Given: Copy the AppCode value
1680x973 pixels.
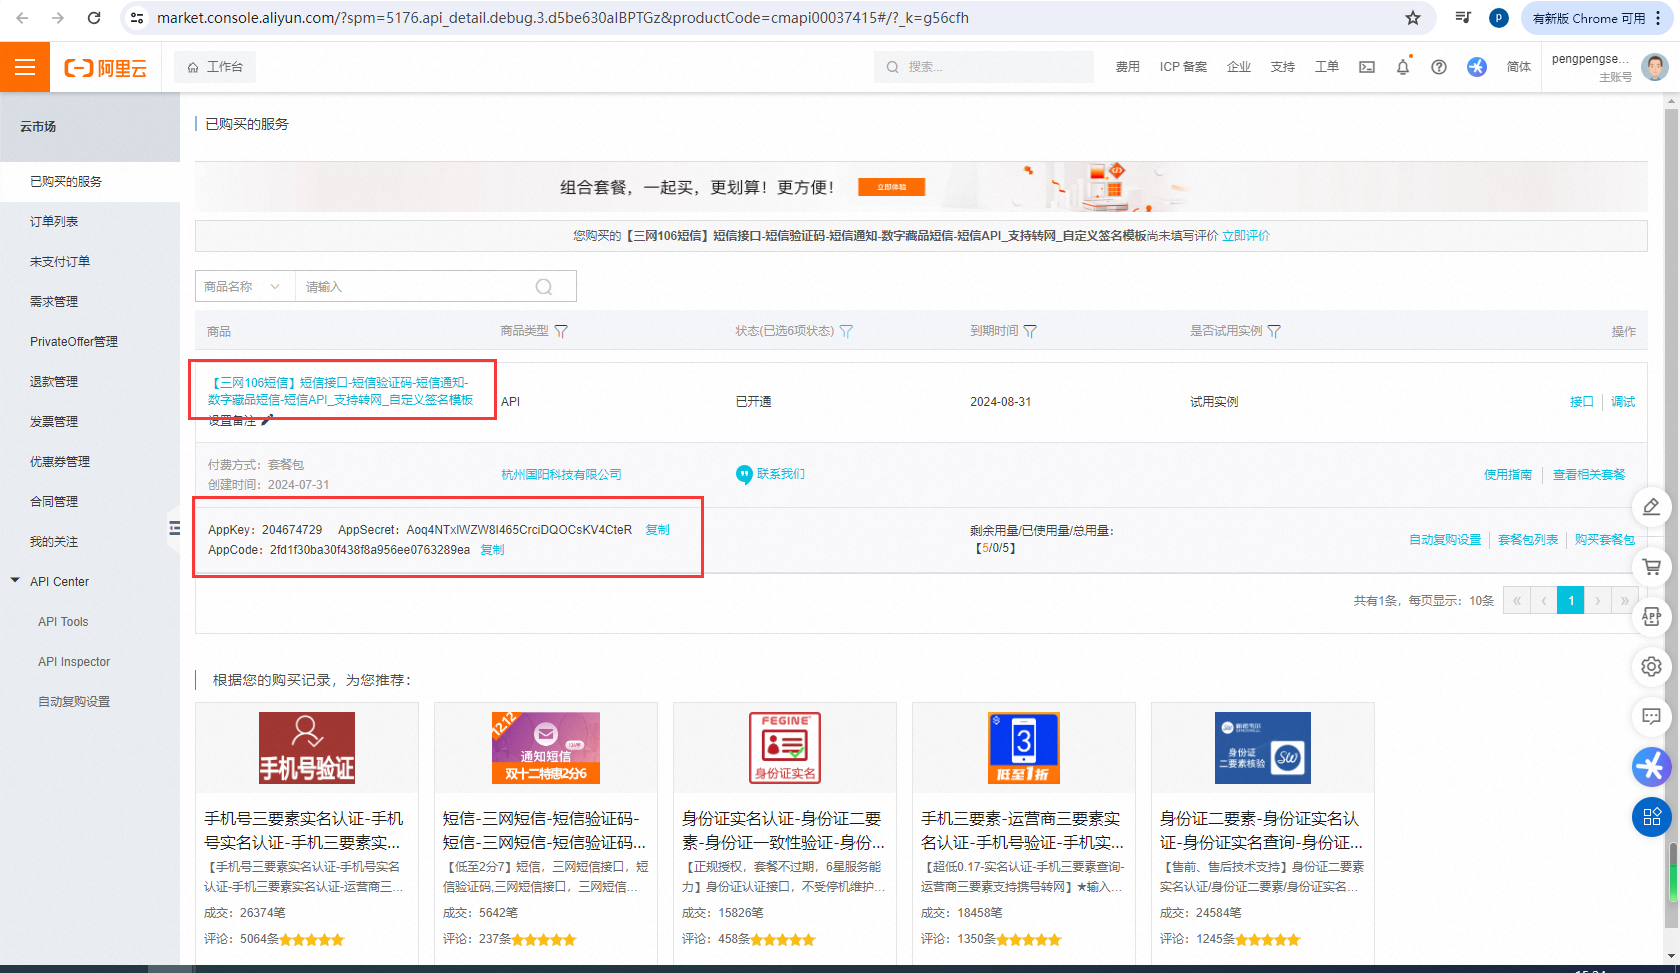Looking at the screenshot, I should [492, 550].
